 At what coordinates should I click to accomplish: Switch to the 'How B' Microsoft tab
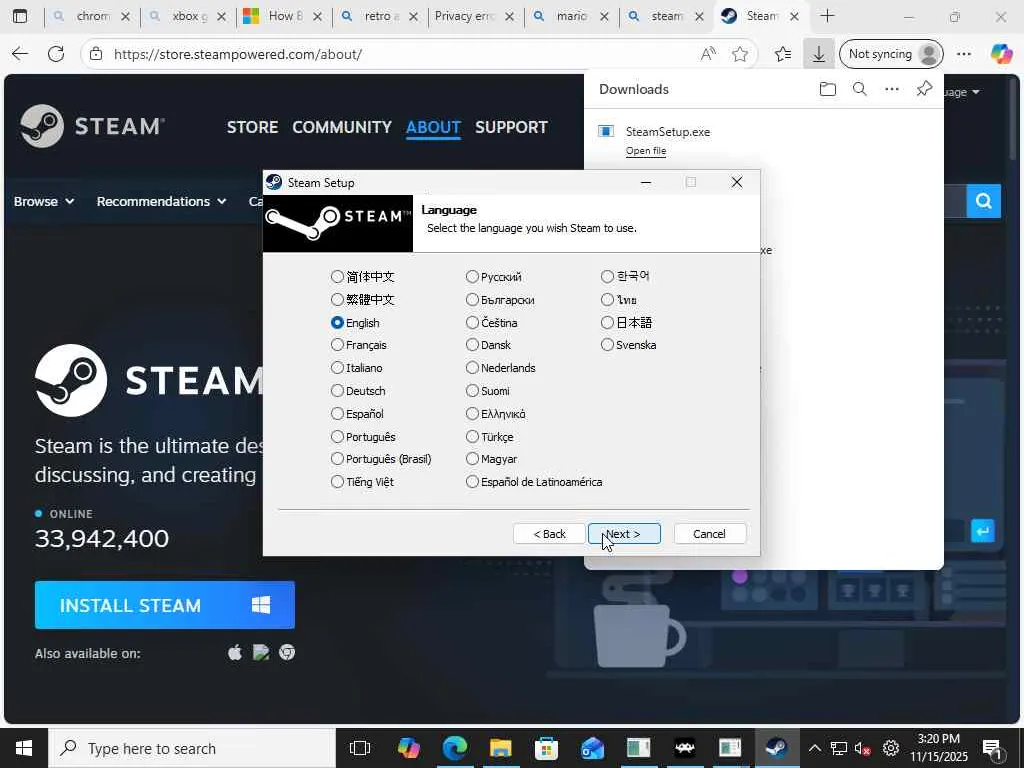(x=281, y=16)
